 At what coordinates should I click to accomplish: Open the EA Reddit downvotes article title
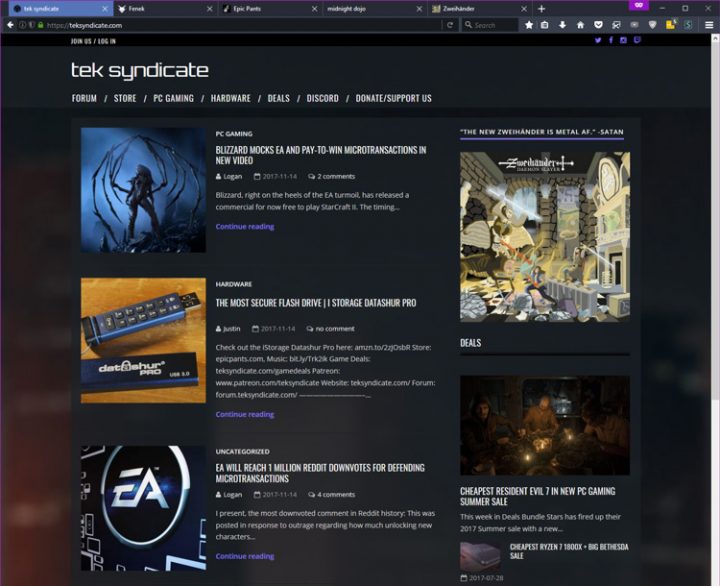pyautogui.click(x=320, y=473)
